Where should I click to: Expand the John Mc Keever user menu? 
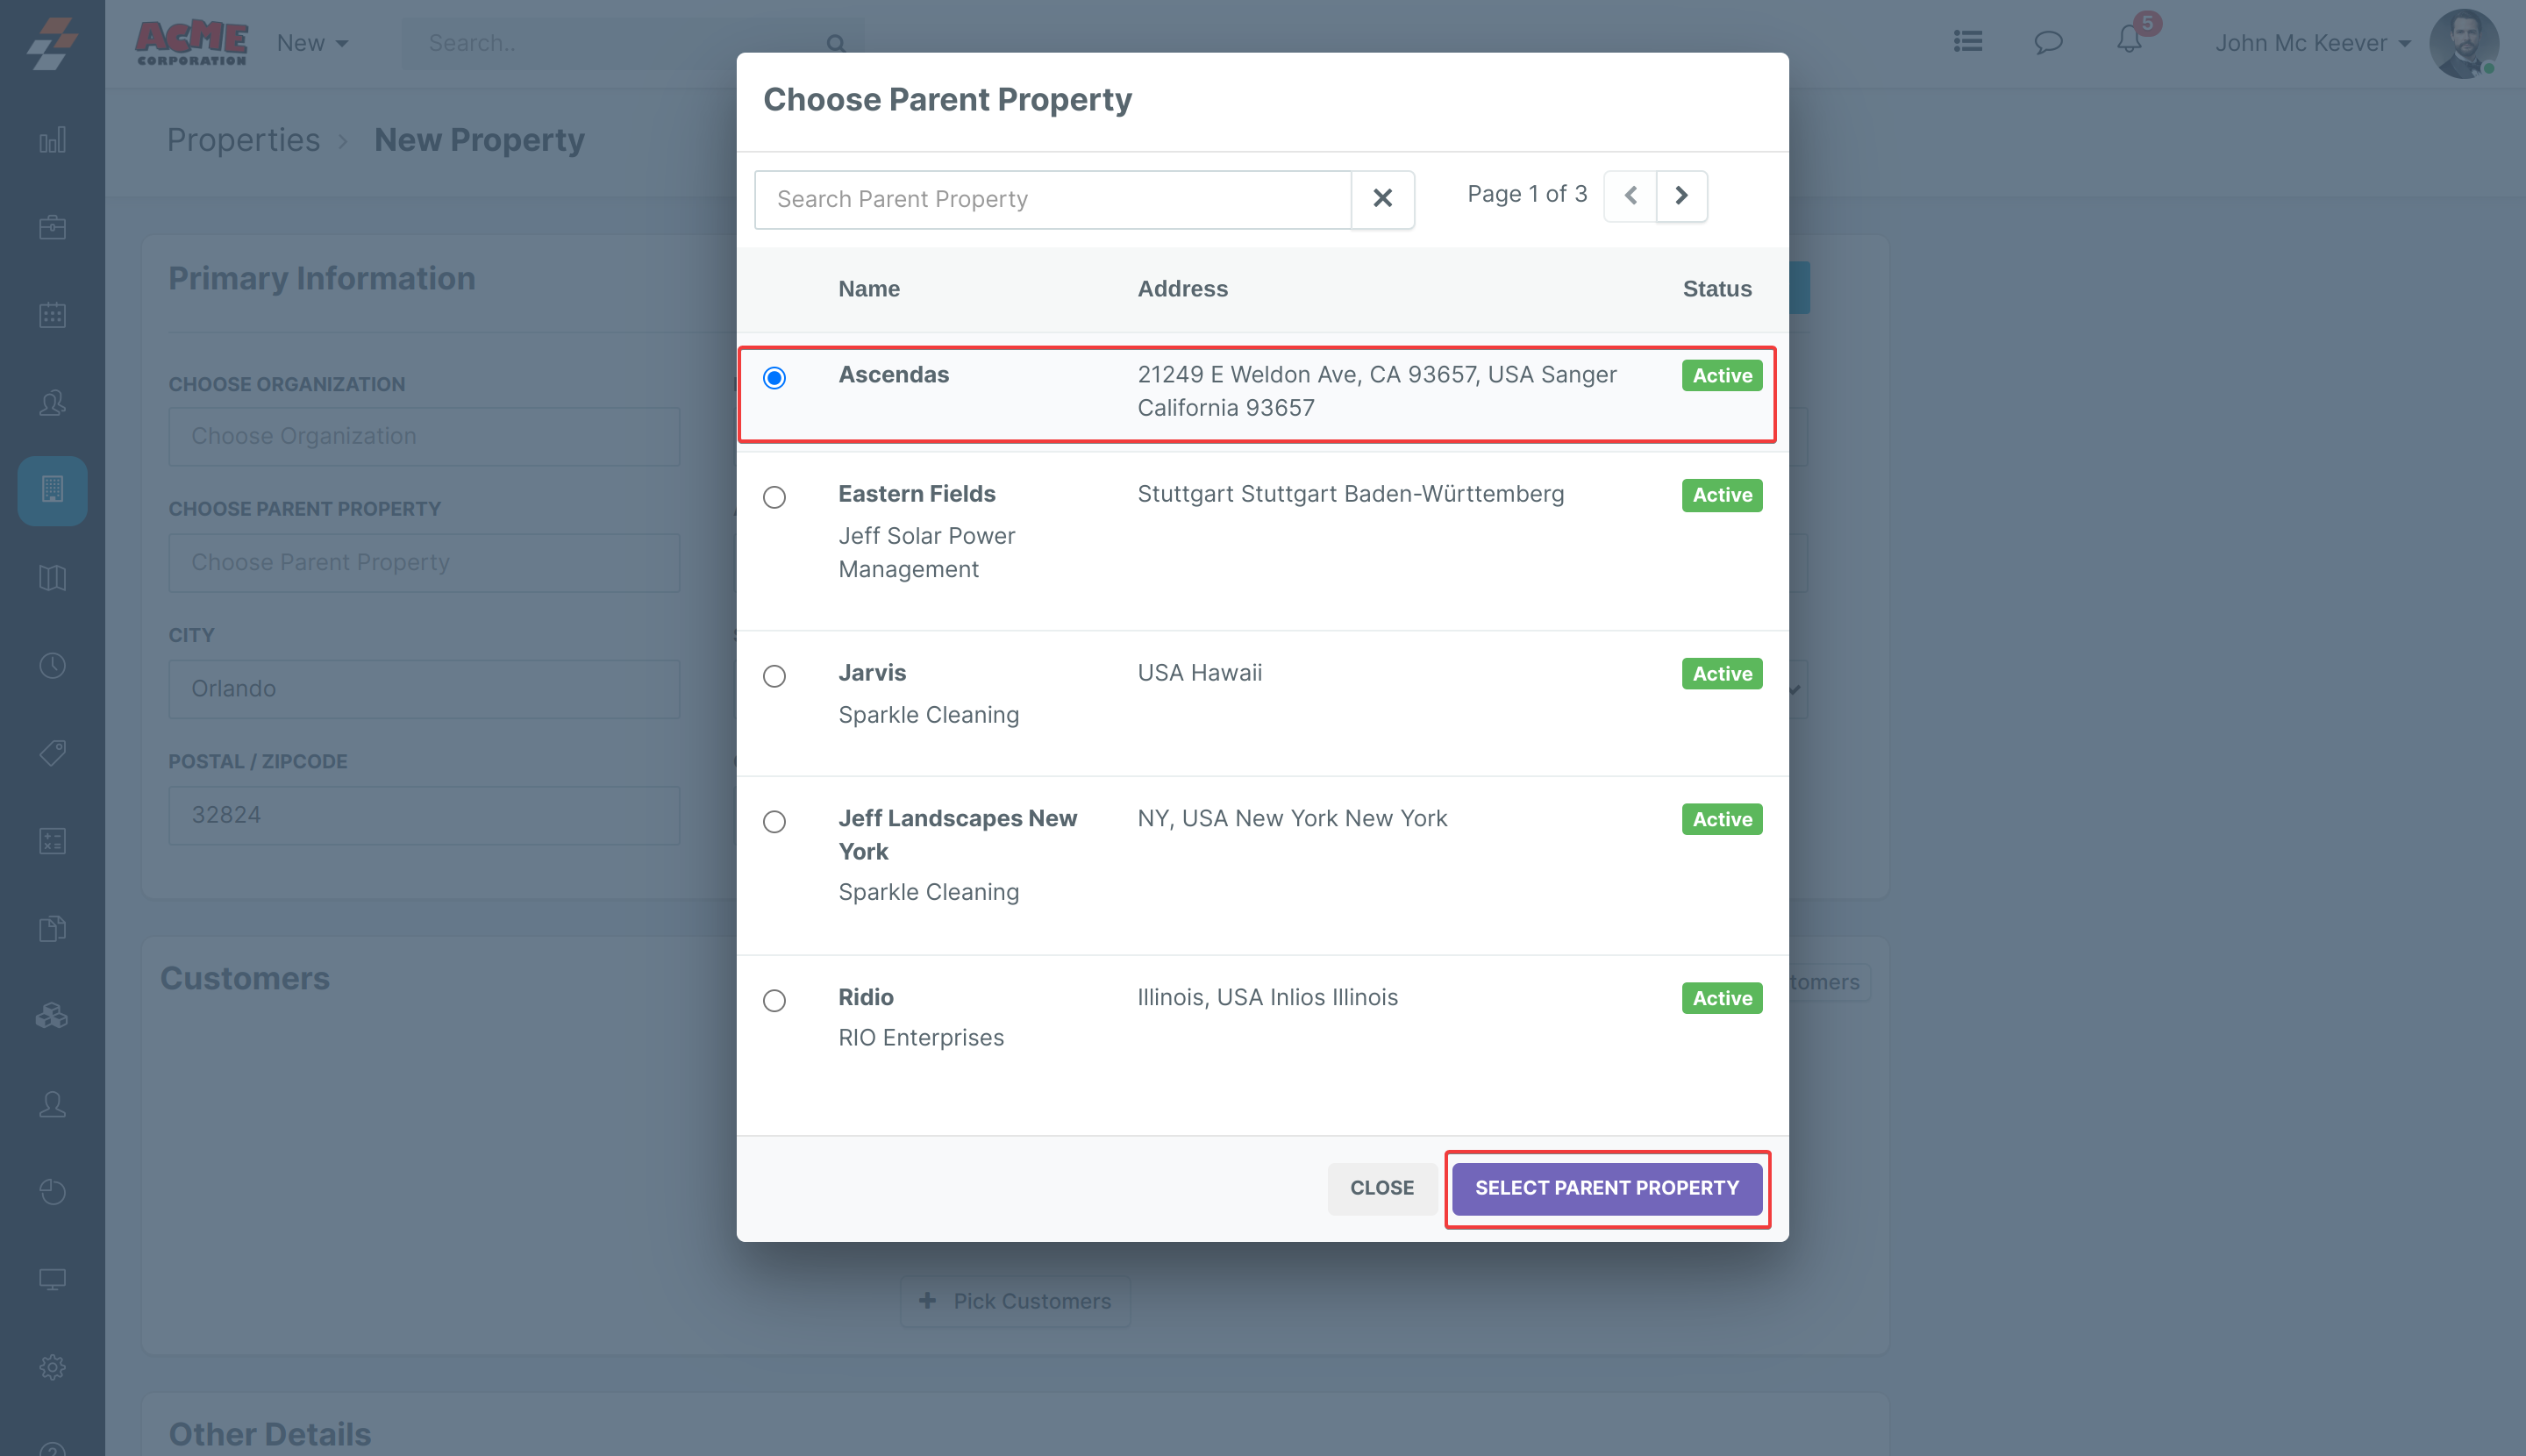[x=2312, y=43]
